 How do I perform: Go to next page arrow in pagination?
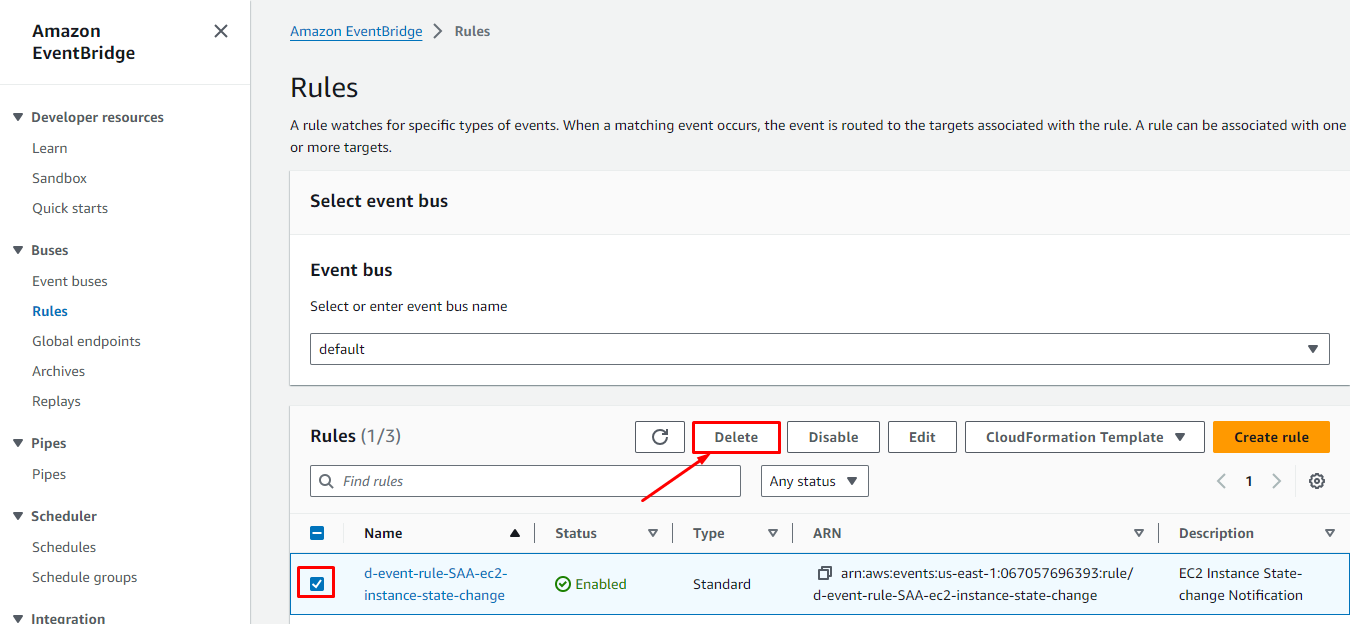pyautogui.click(x=1276, y=481)
